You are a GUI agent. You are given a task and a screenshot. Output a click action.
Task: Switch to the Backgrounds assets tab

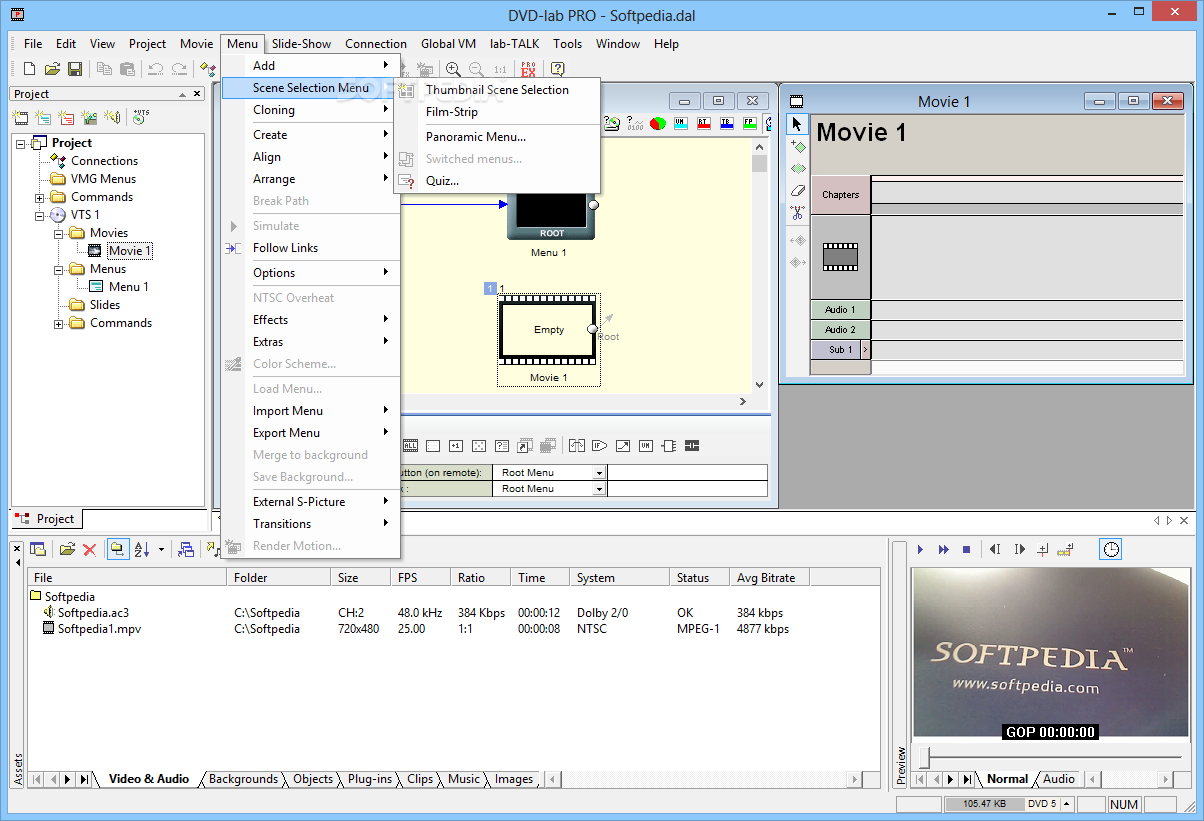(243, 779)
